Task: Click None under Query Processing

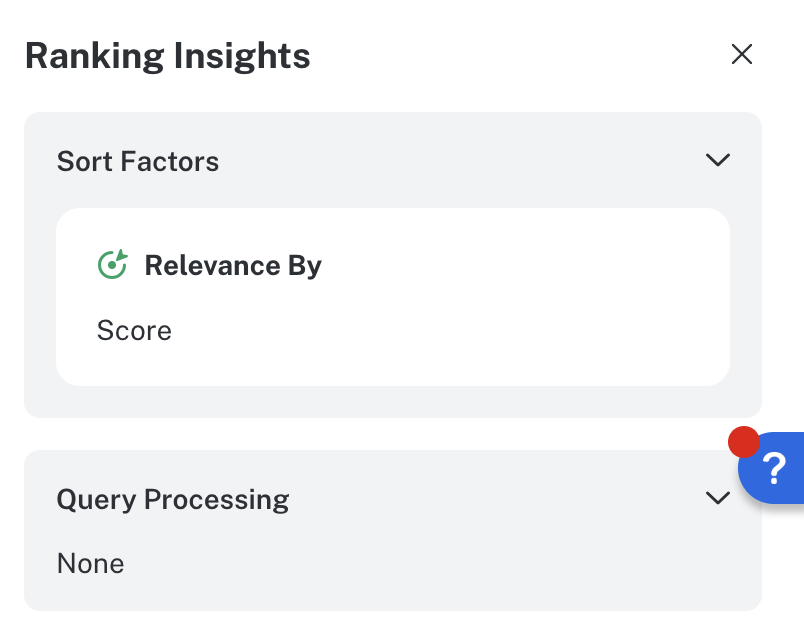Action: click(90, 563)
